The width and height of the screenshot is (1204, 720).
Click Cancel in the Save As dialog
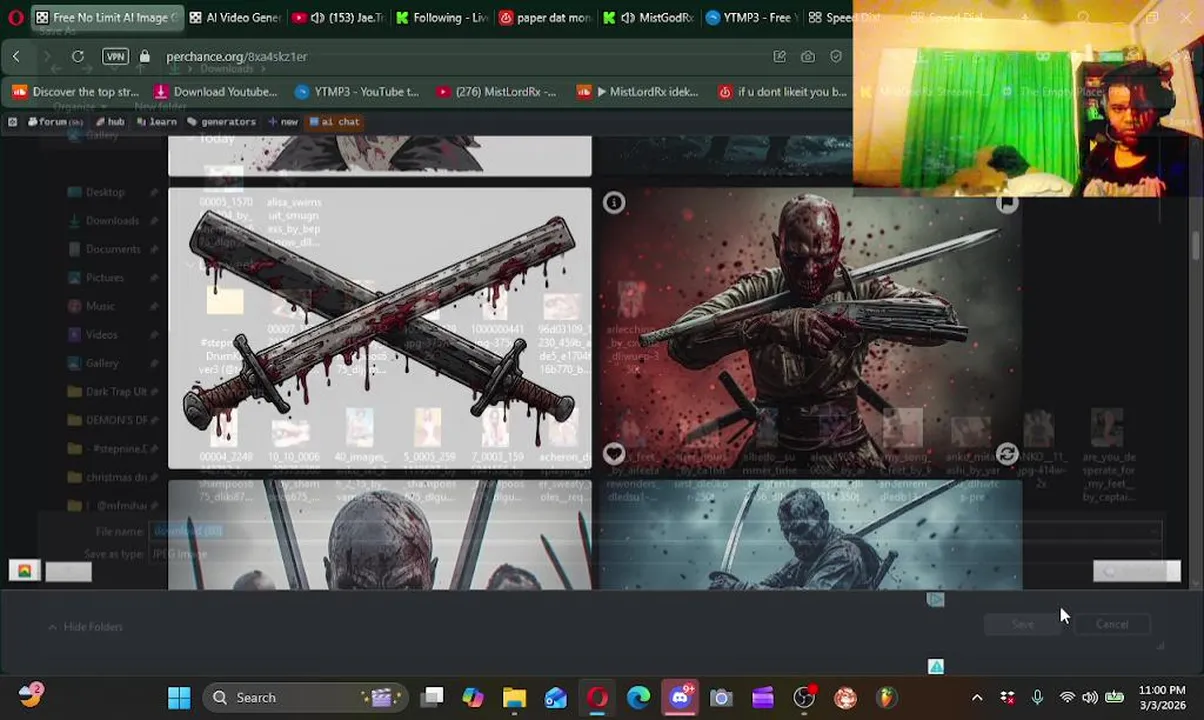(x=1112, y=624)
